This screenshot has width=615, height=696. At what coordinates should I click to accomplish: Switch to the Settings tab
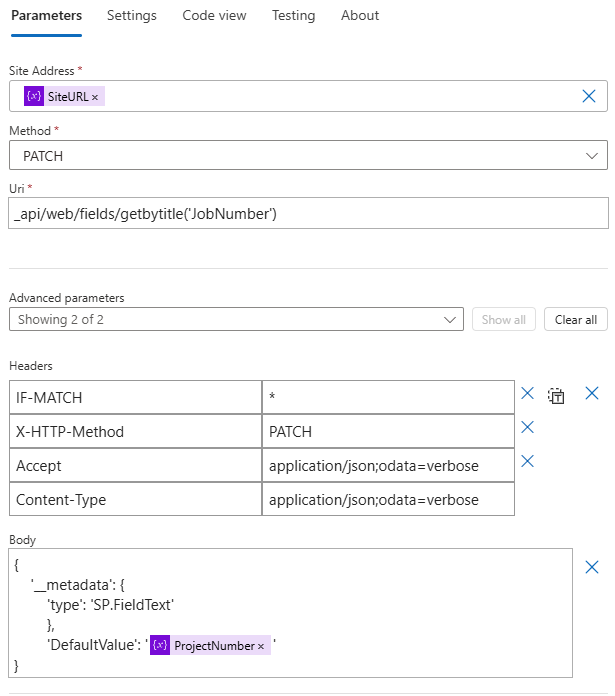(131, 15)
